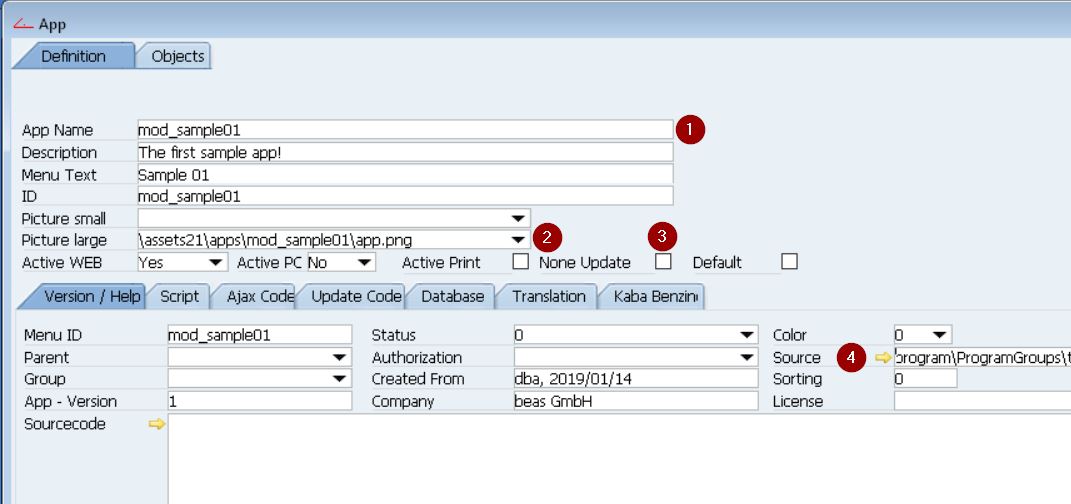Go to the Translation tab
1071x504 pixels.
click(x=549, y=296)
